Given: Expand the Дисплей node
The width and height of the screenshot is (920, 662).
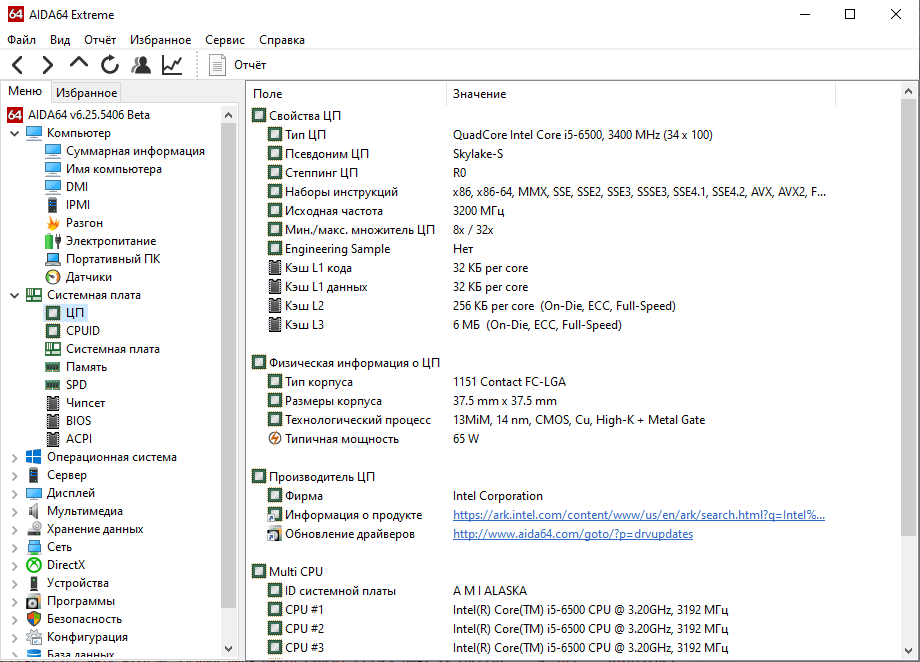Looking at the screenshot, I should click(x=15, y=494).
